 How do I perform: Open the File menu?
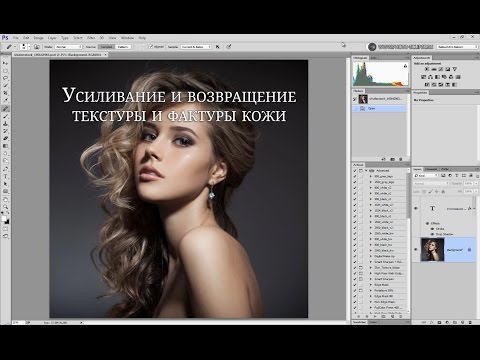coord(16,38)
